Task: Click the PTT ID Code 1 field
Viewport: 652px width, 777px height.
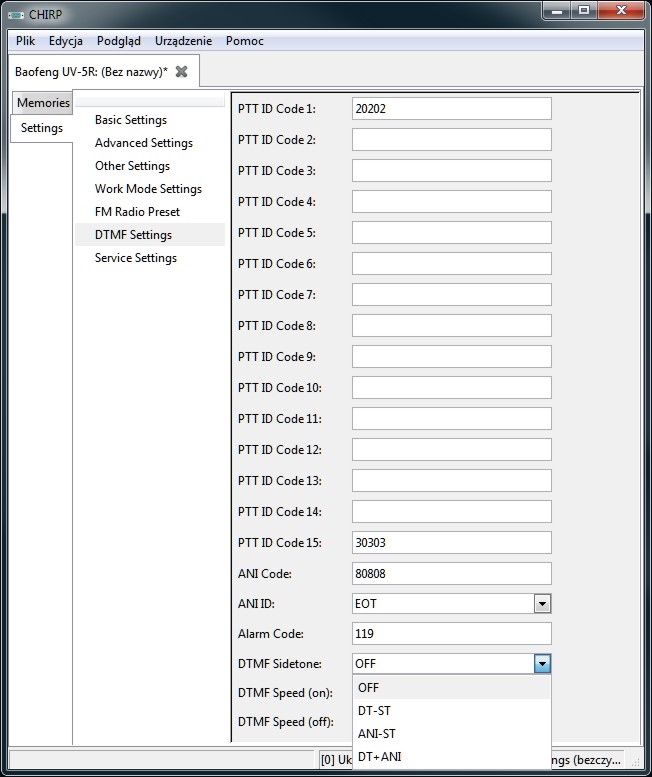Action: pos(451,109)
